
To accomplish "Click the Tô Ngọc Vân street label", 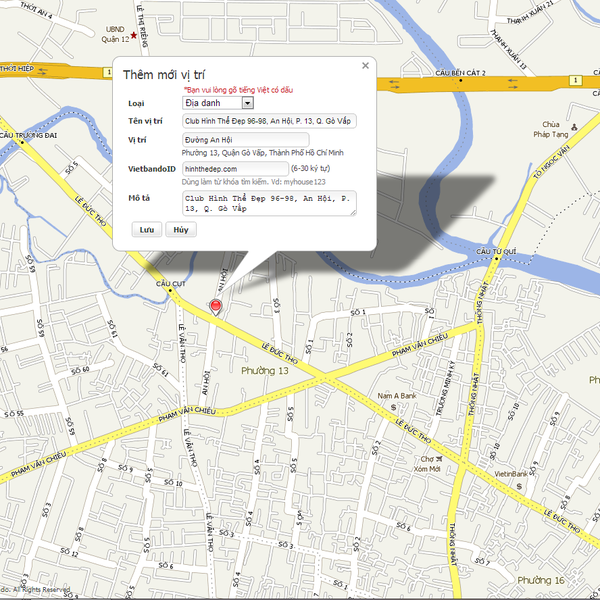I will pyautogui.click(x=551, y=162).
